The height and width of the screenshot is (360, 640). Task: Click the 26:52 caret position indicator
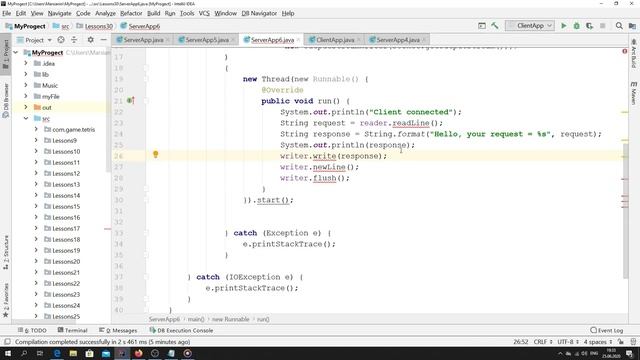520,342
